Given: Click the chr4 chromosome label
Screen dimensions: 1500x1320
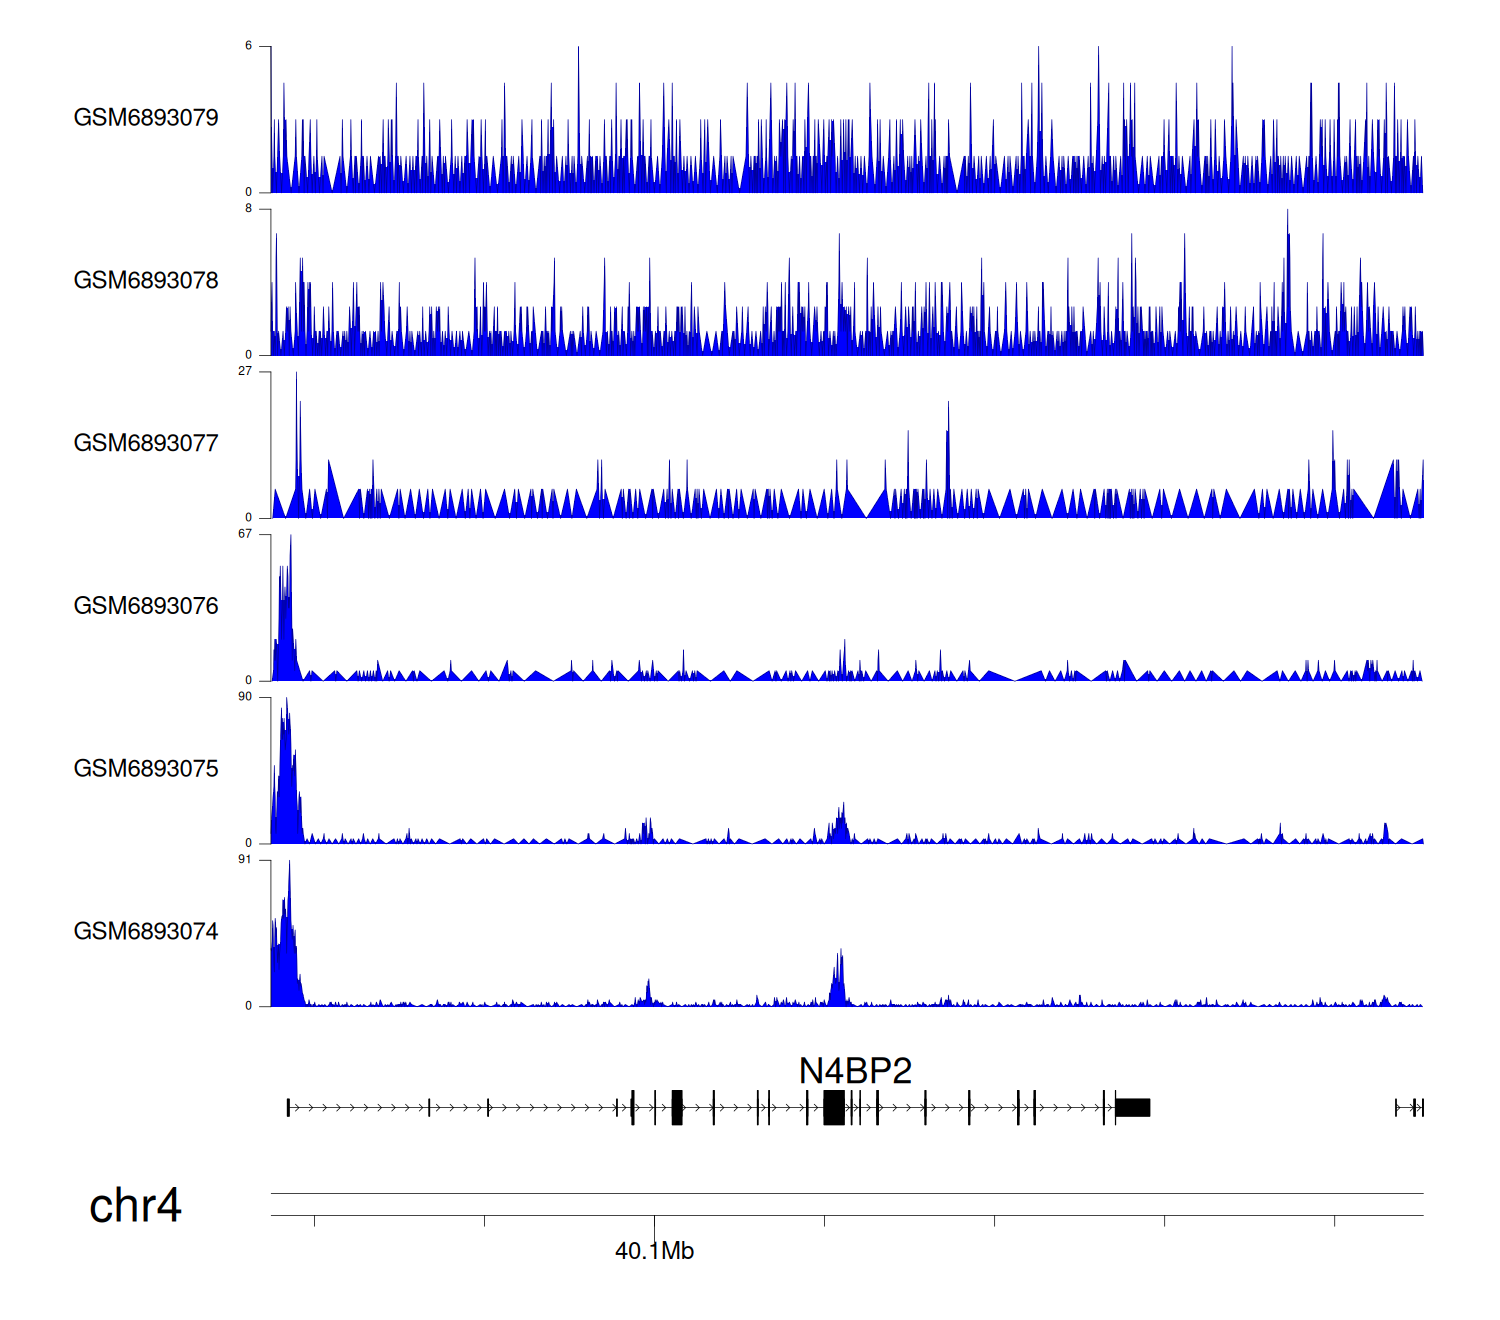Looking at the screenshot, I should click(135, 1206).
